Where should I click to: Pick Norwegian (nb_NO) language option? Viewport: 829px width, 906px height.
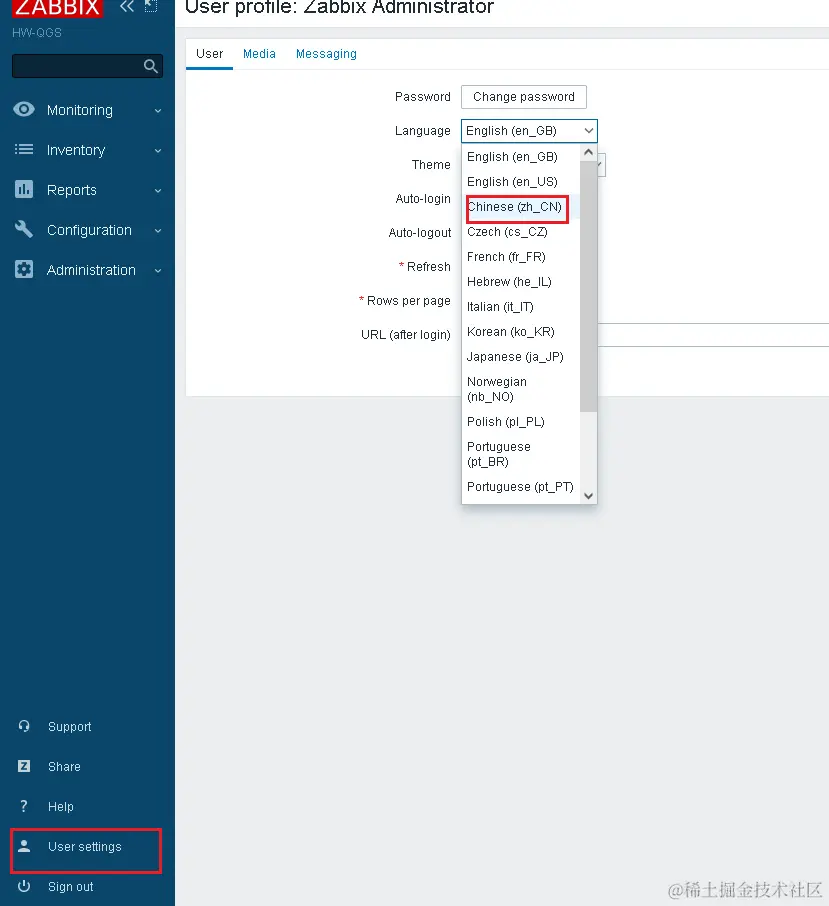(520, 389)
